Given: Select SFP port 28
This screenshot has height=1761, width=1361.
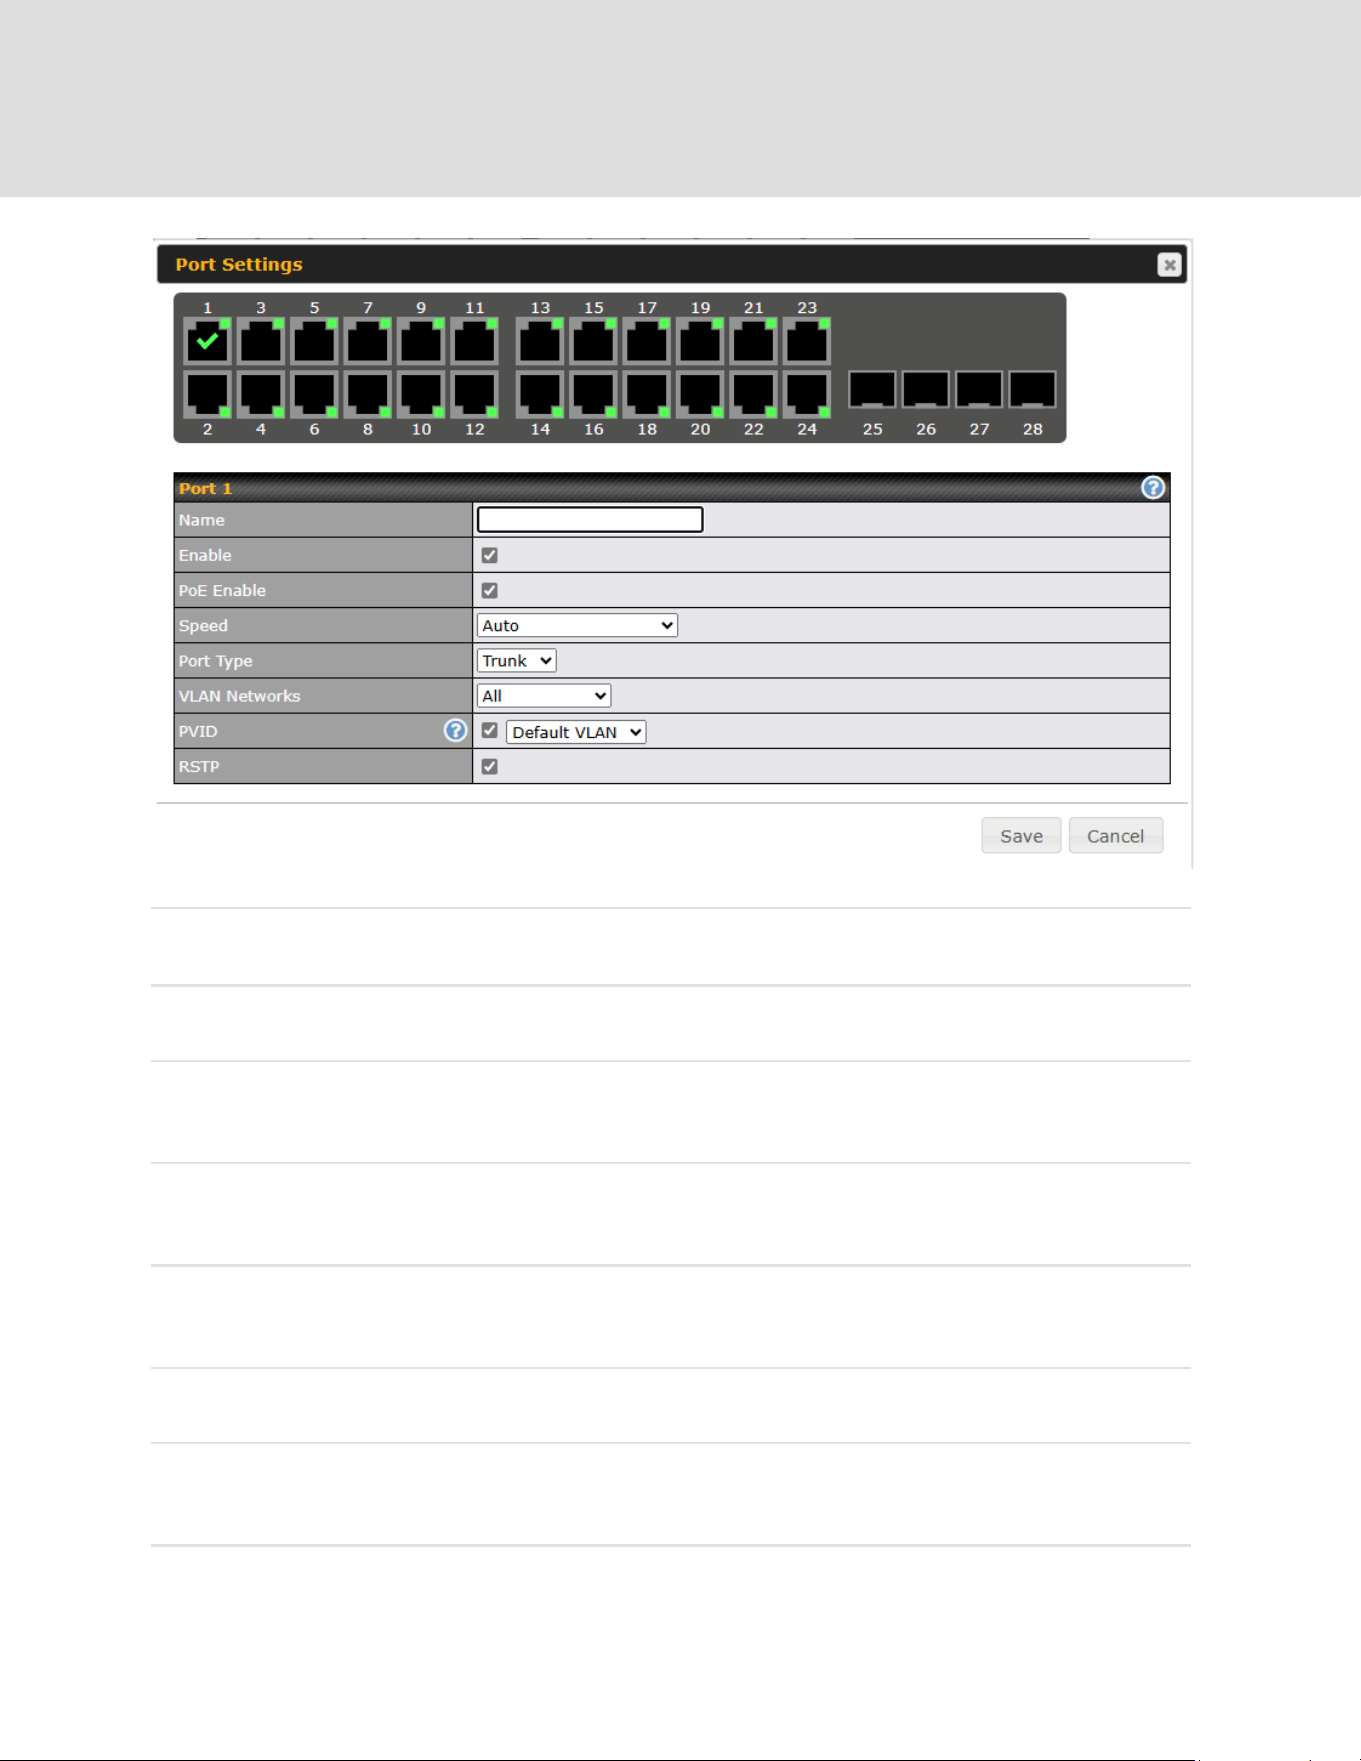Looking at the screenshot, I should coord(1032,389).
